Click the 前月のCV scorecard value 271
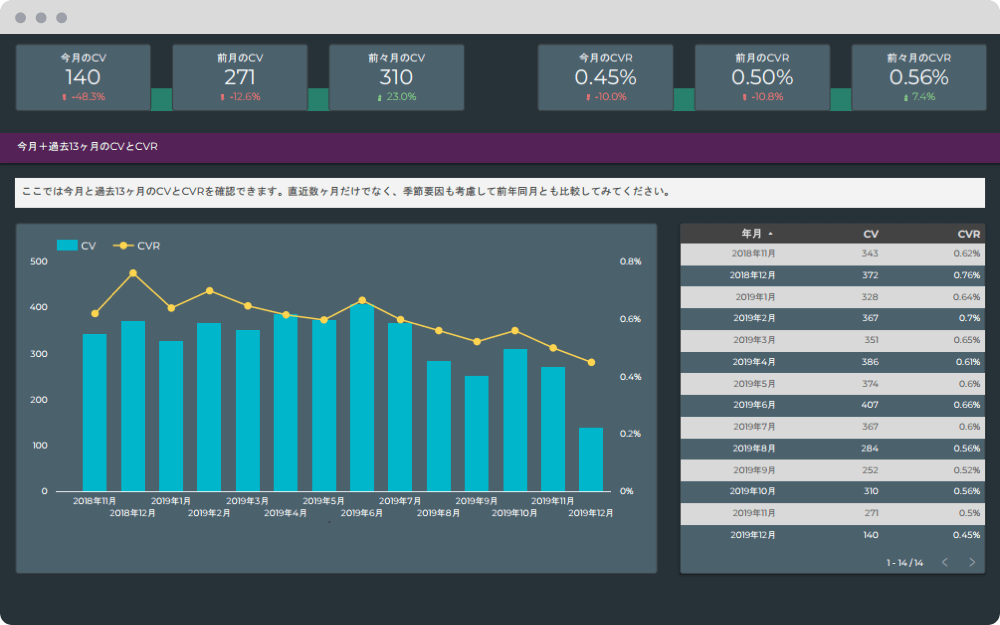Viewport: 1000px width, 625px height. tap(240, 77)
